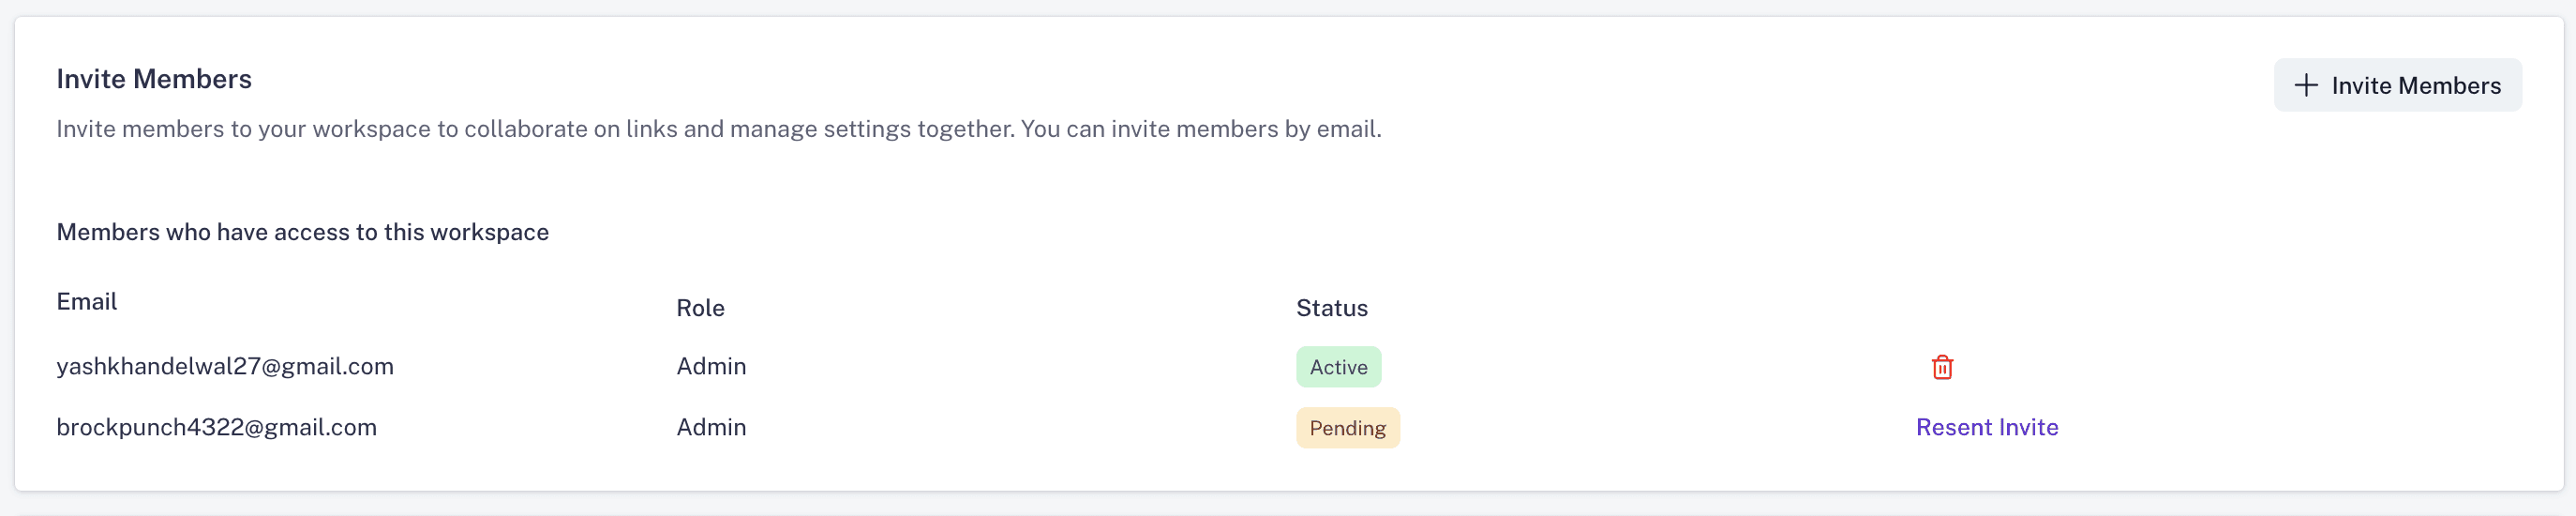Click the Admin role for yashkhandelwal27
Image resolution: width=2576 pixels, height=516 pixels.
(711, 366)
